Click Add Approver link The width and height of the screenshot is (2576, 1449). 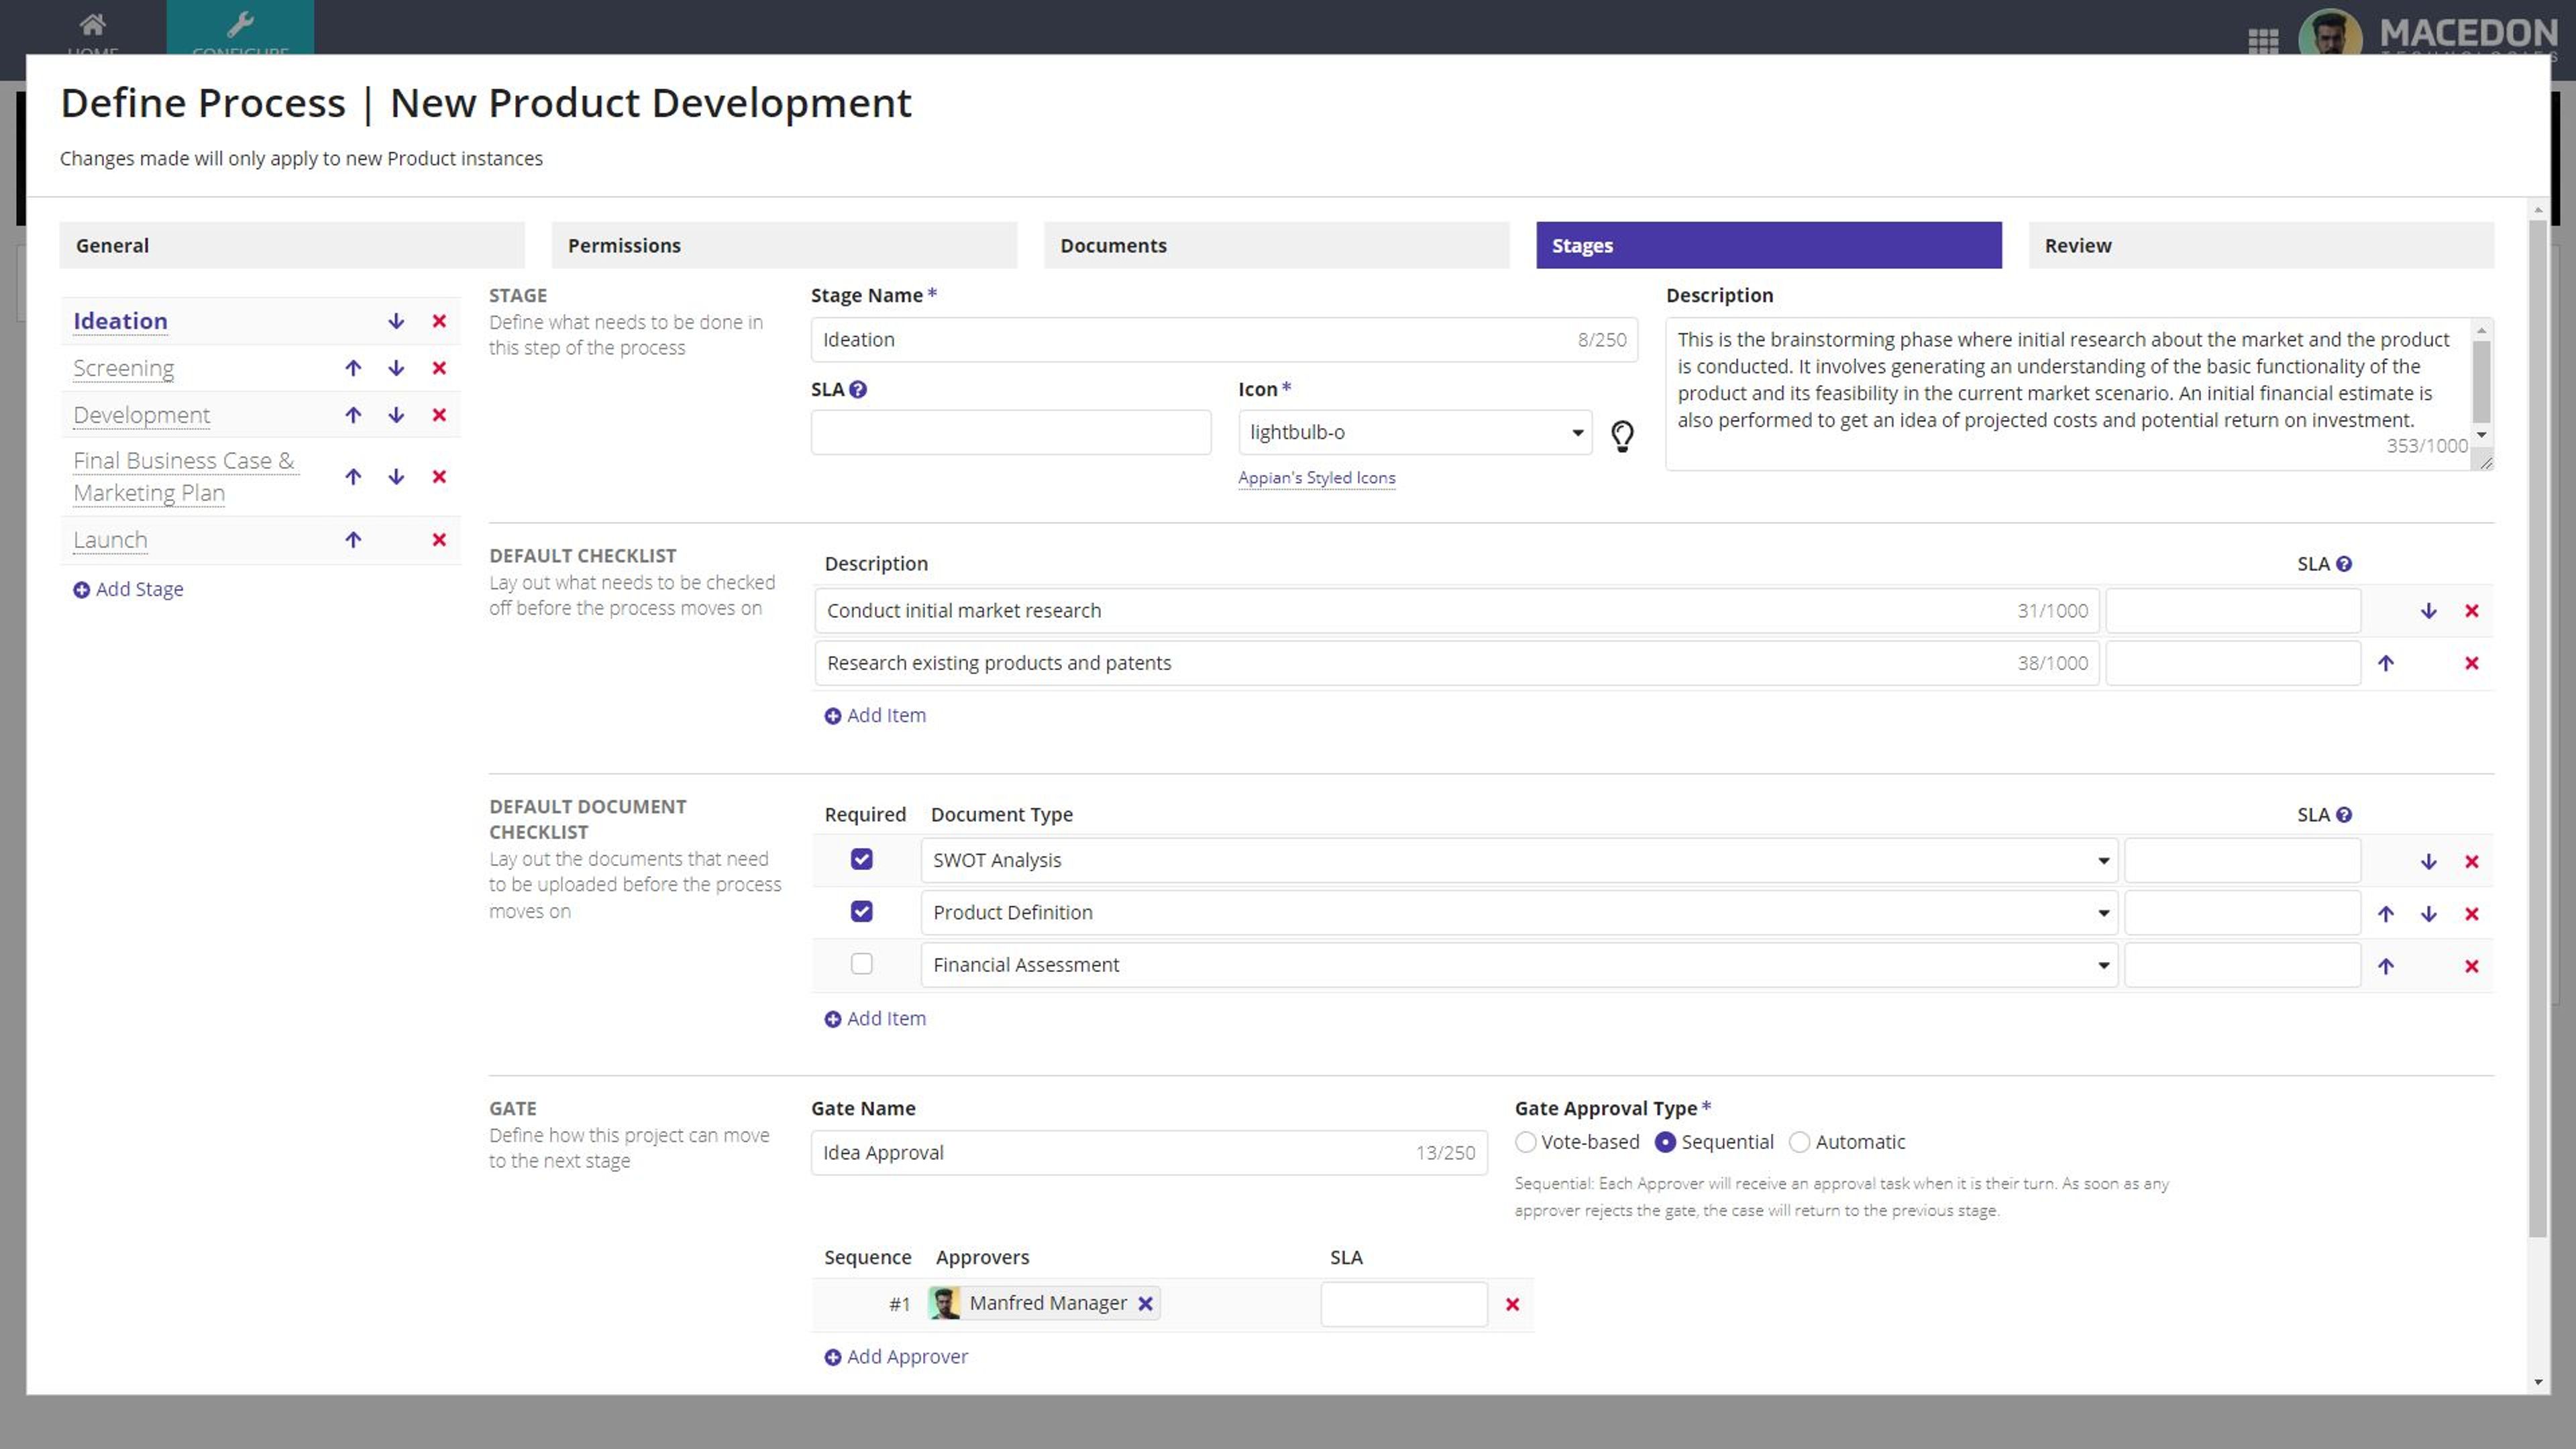(896, 1356)
